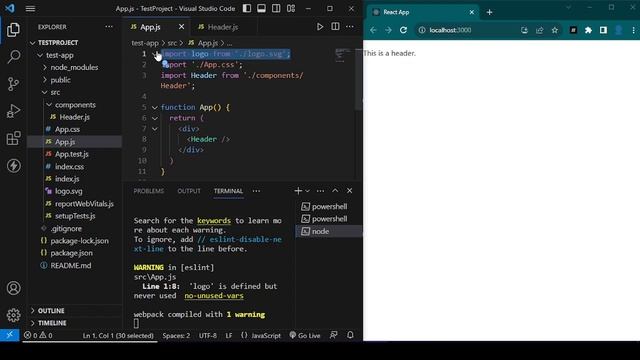Toggle the bottom panel layout icon
The width and height of the screenshot is (640, 360).
point(262,9)
